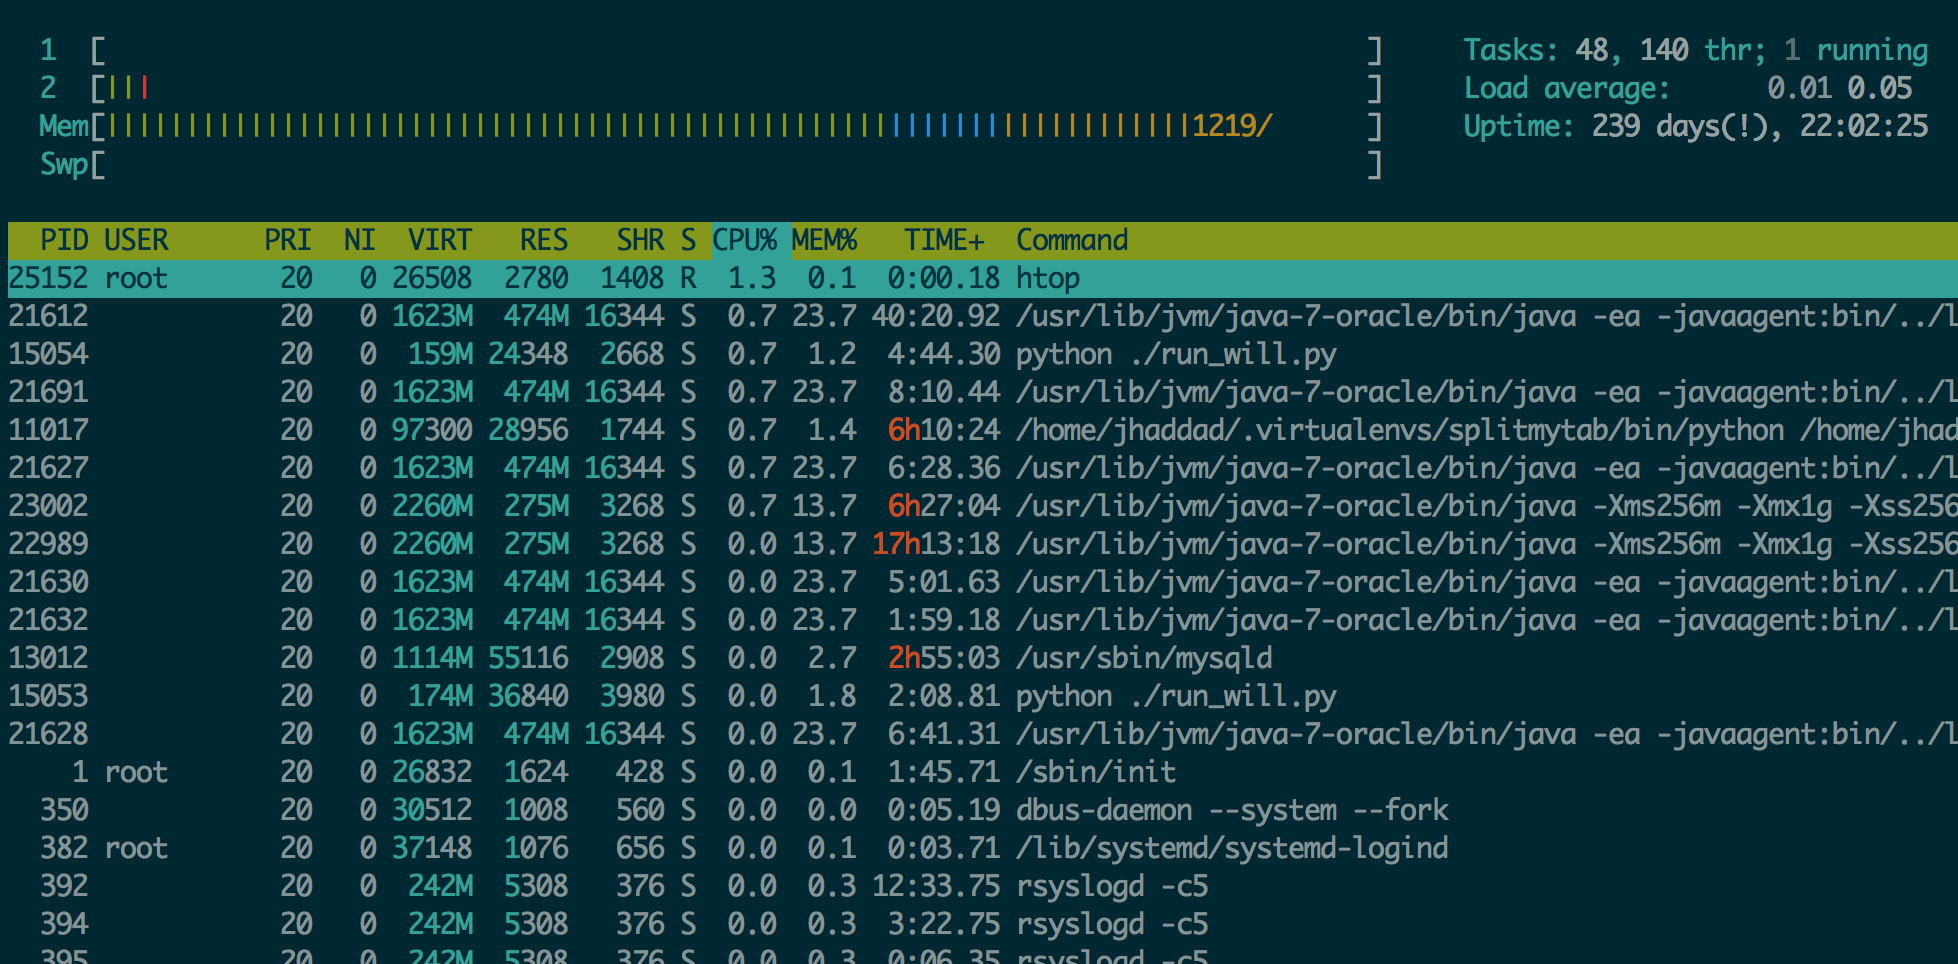
Task: Select the /usr/sbin/mysqld process row
Action: [1143, 658]
